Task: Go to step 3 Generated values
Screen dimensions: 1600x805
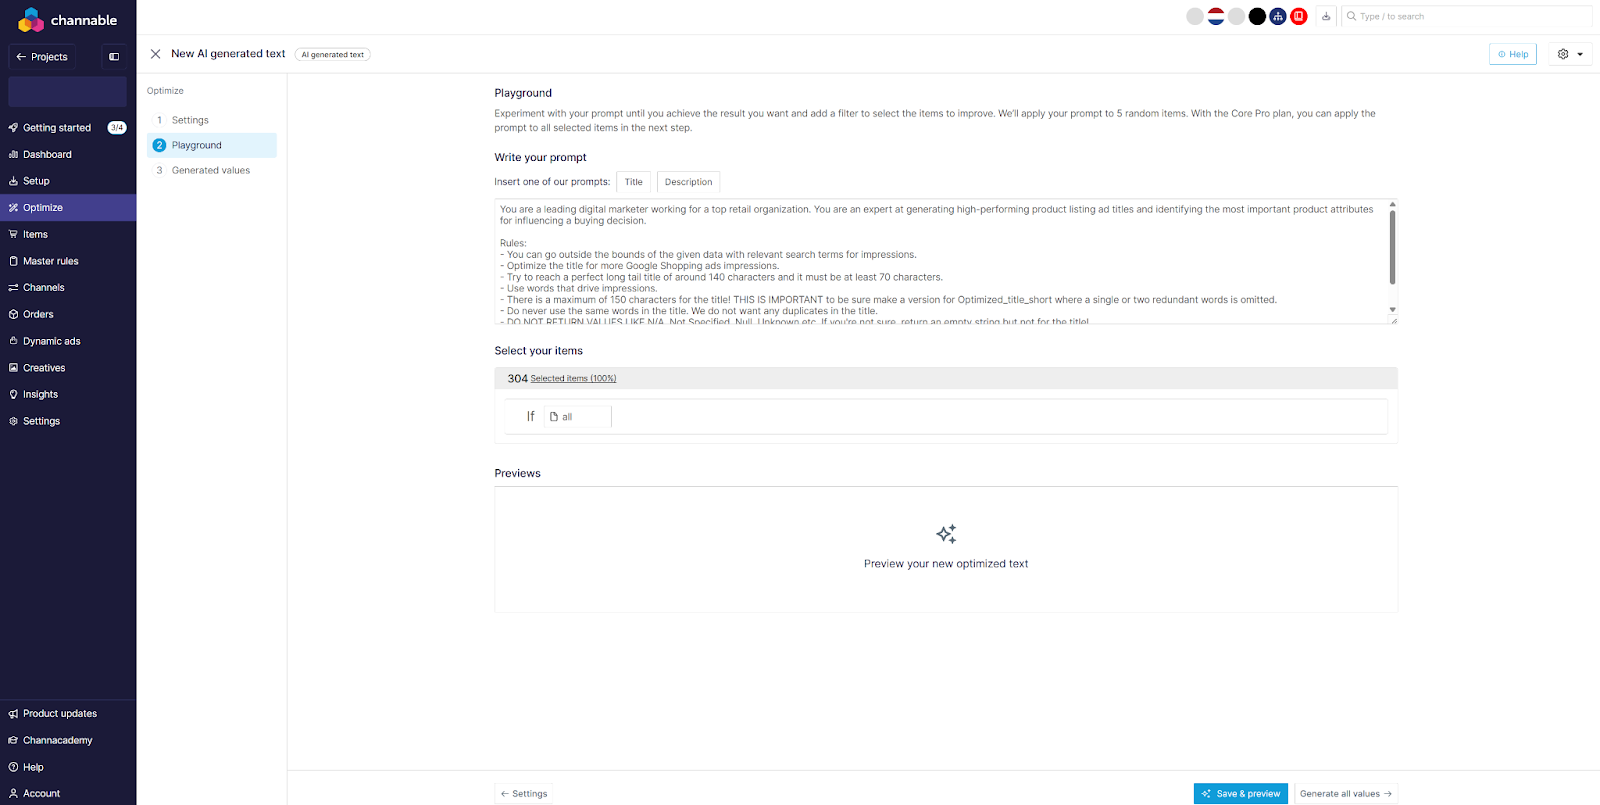Action: pos(210,170)
